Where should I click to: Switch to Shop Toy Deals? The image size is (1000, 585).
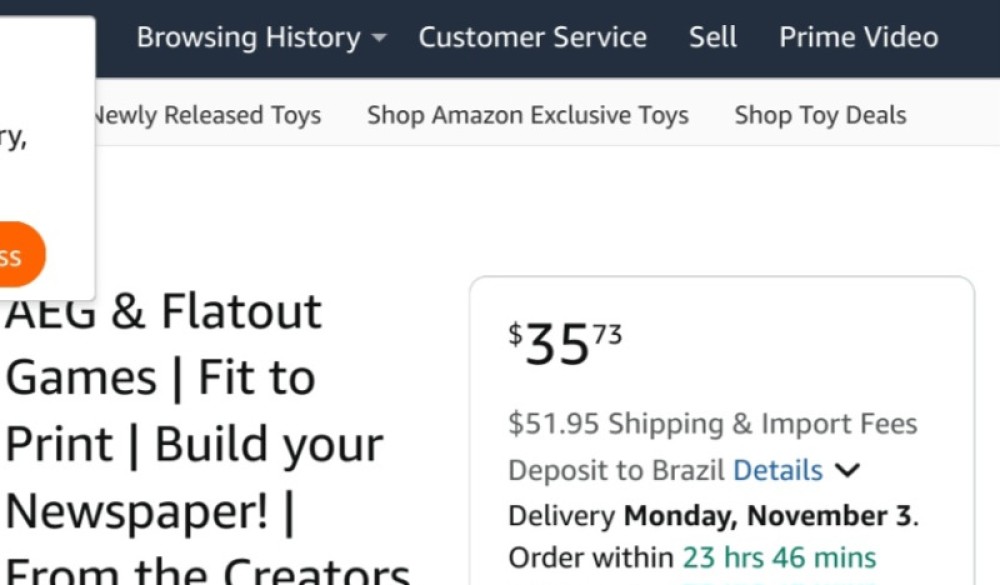click(820, 115)
